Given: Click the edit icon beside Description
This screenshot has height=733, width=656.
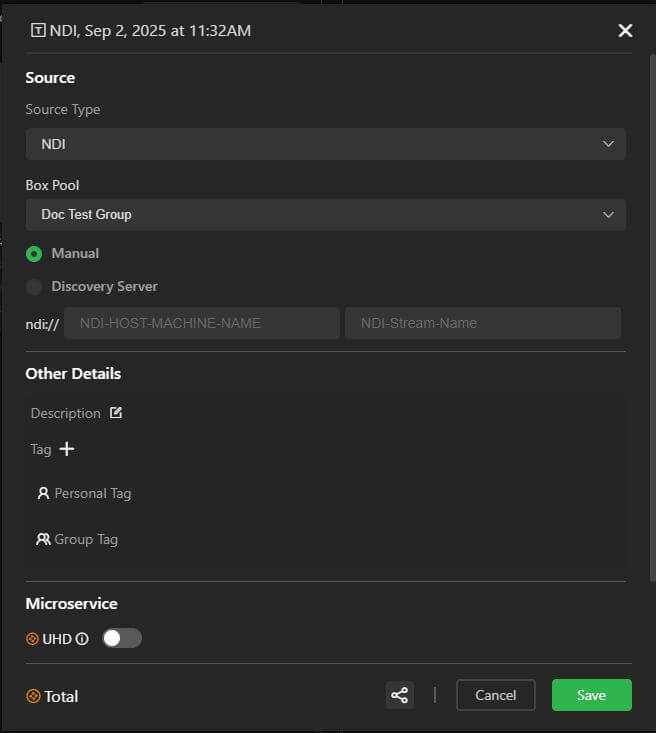Looking at the screenshot, I should click(x=116, y=413).
